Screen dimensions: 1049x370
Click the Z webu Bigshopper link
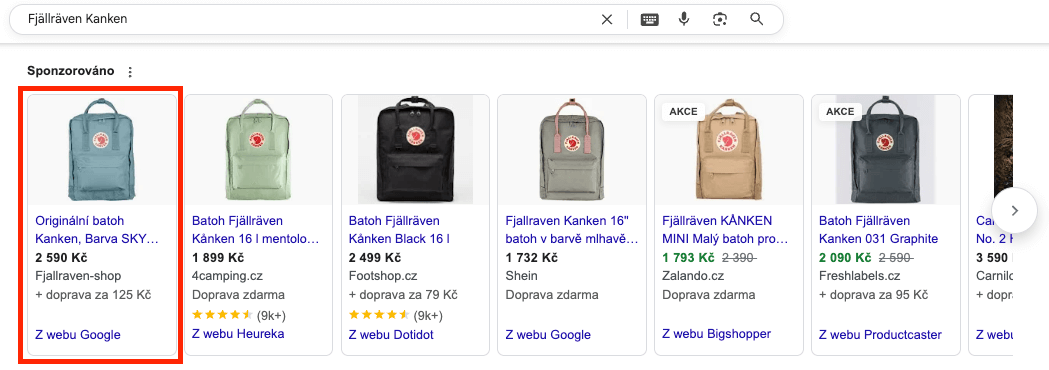coord(717,333)
